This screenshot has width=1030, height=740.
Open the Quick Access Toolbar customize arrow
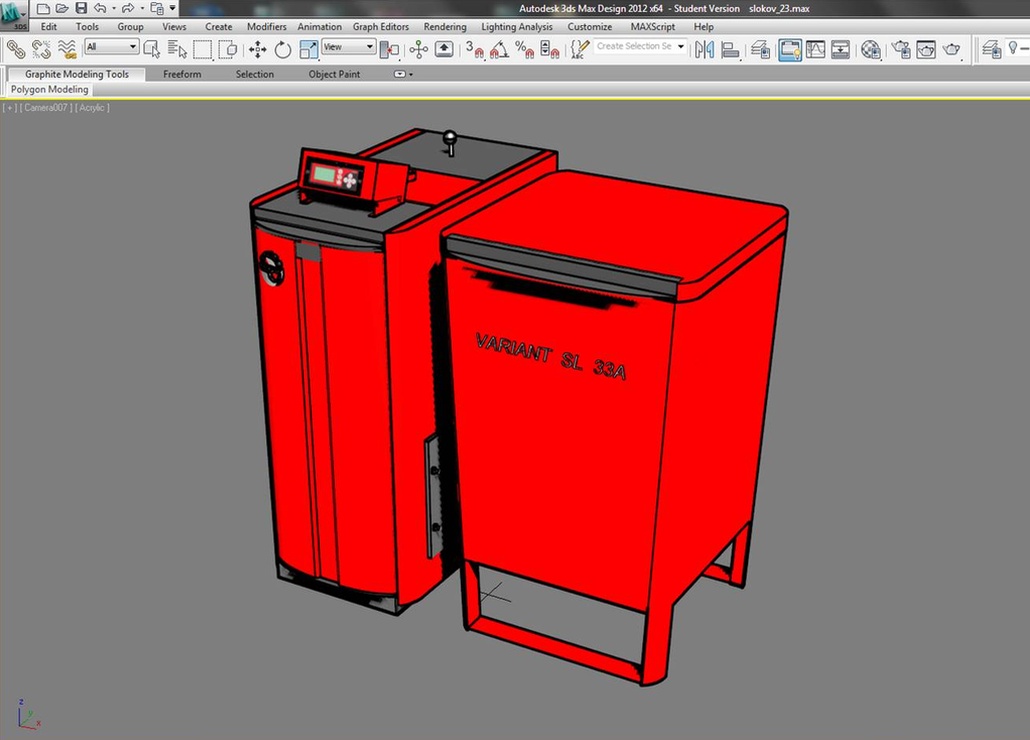coord(173,9)
